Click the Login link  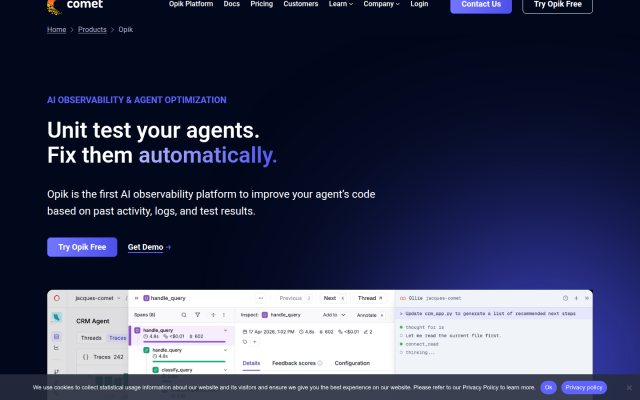pos(419,4)
